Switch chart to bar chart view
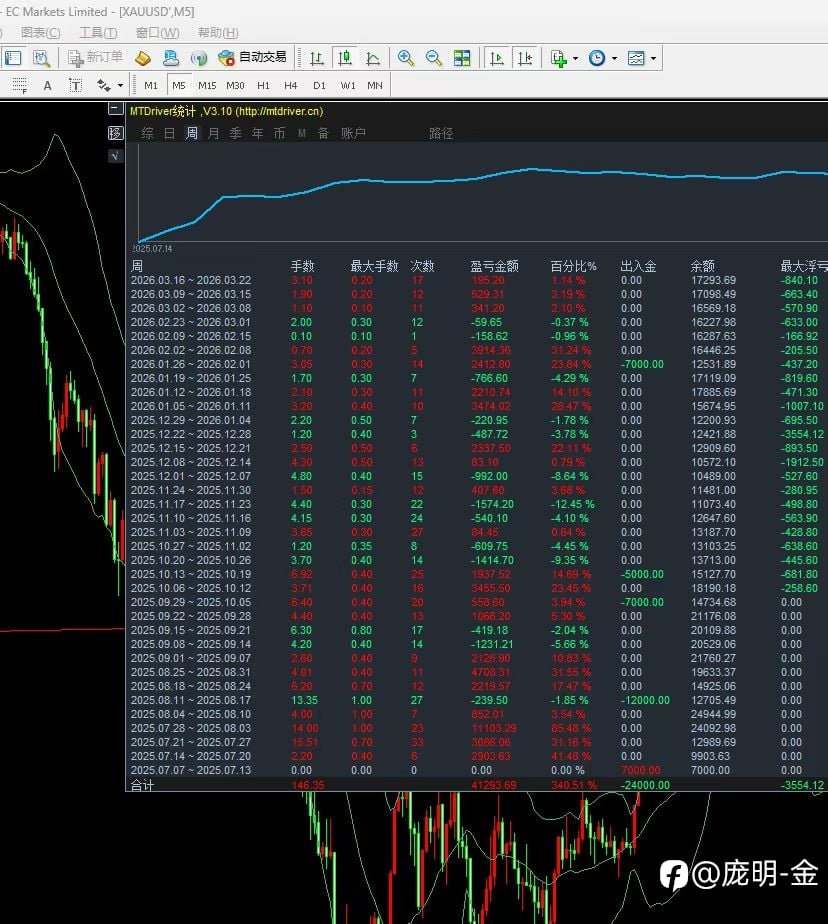 click(x=317, y=58)
